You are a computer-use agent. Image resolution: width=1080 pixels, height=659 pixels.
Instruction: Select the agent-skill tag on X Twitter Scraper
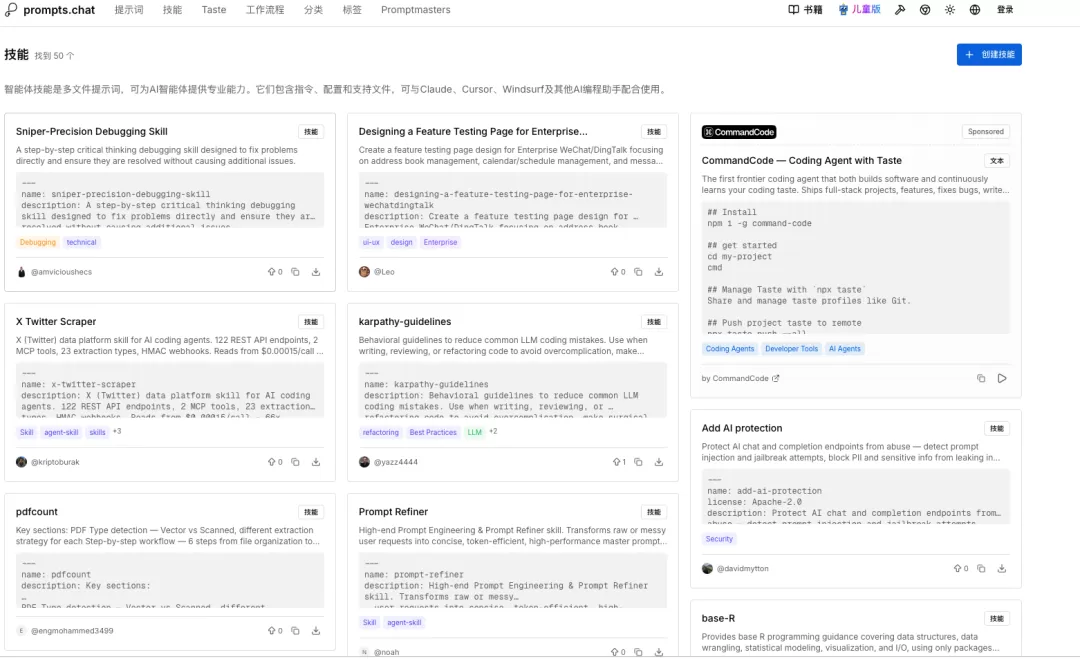pos(61,432)
